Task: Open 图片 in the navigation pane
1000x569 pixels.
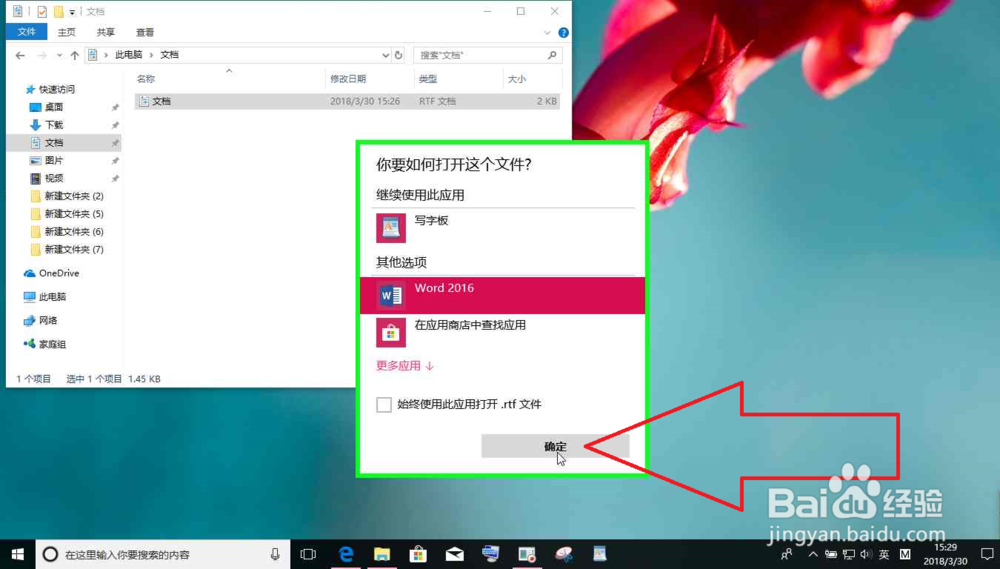Action: pos(54,161)
